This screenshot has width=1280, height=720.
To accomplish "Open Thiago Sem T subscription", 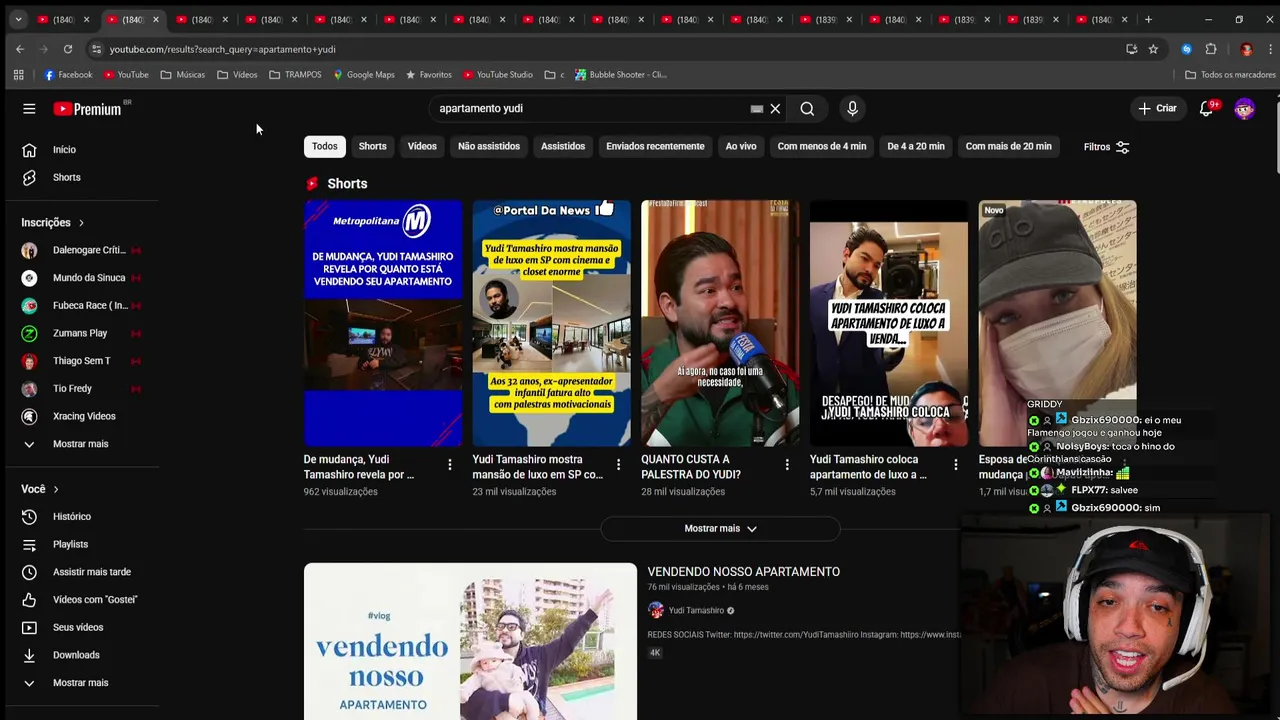I will tap(80, 361).
